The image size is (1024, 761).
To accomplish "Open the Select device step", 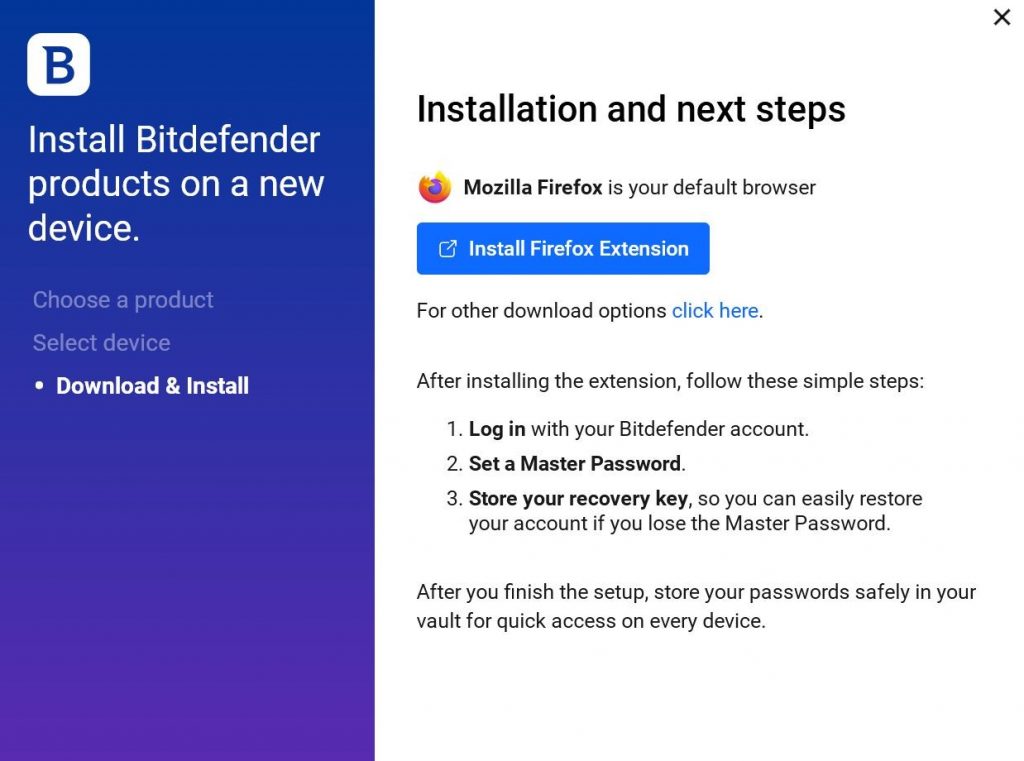I will coord(101,343).
